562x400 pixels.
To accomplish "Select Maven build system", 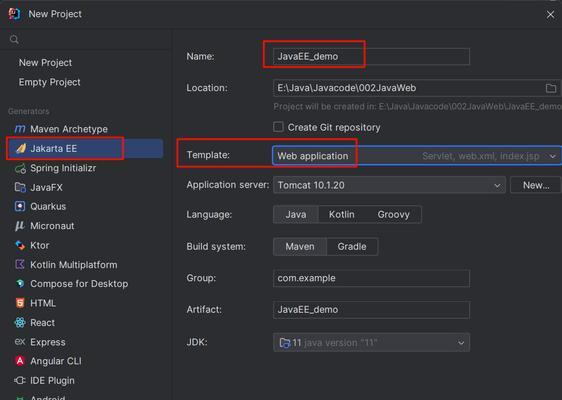I will [300, 247].
